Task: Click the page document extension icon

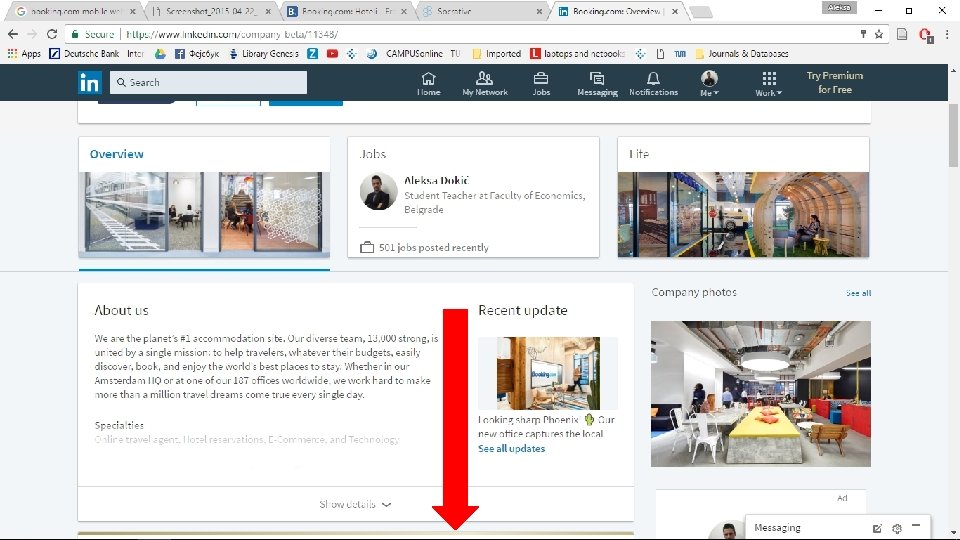Action: tap(902, 34)
